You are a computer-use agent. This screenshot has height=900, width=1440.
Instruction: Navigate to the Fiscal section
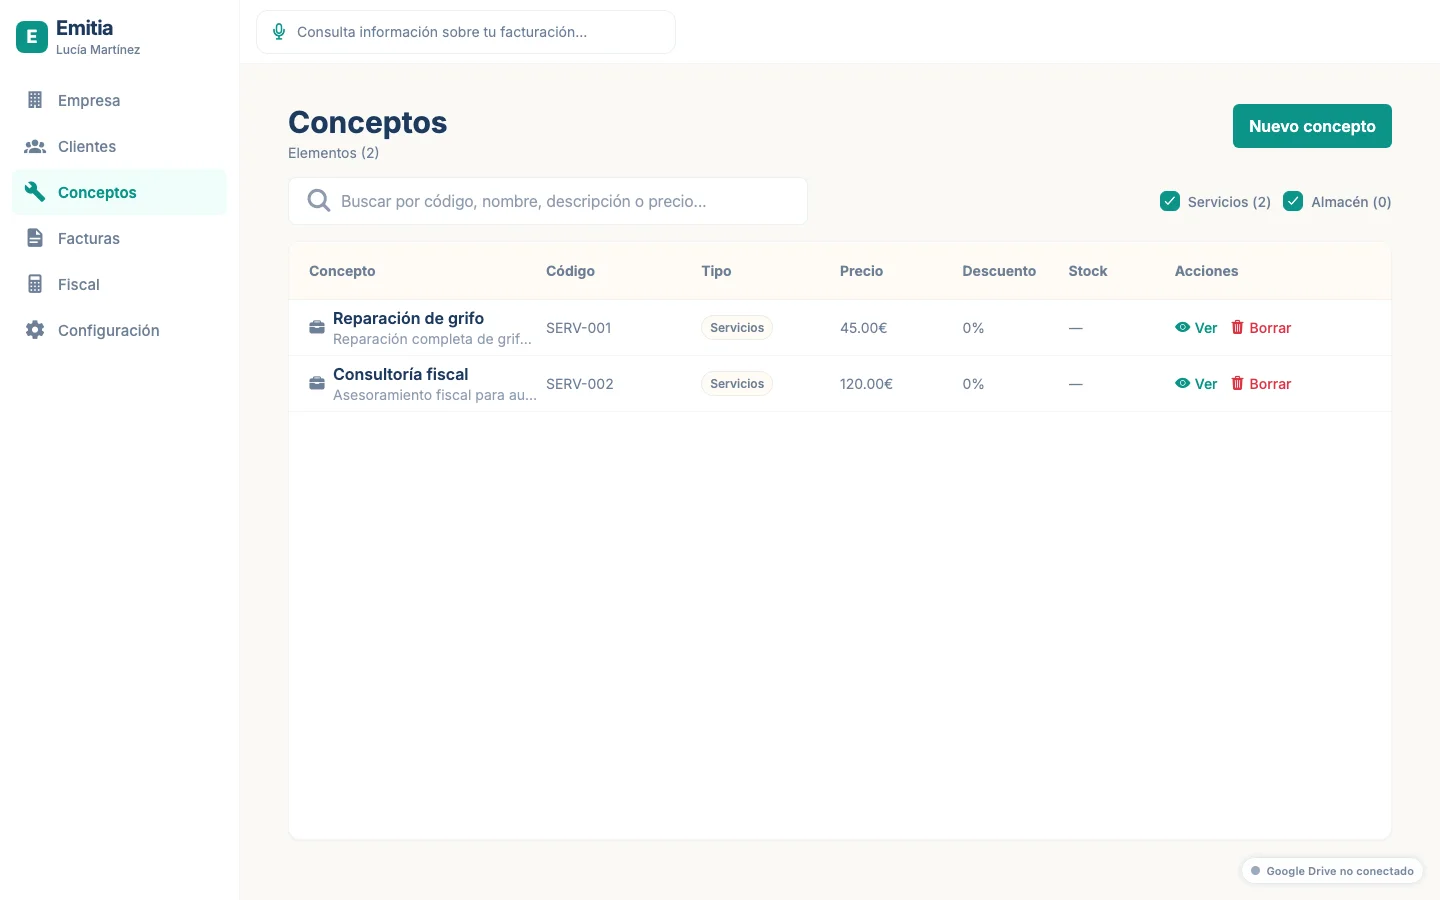(120, 284)
